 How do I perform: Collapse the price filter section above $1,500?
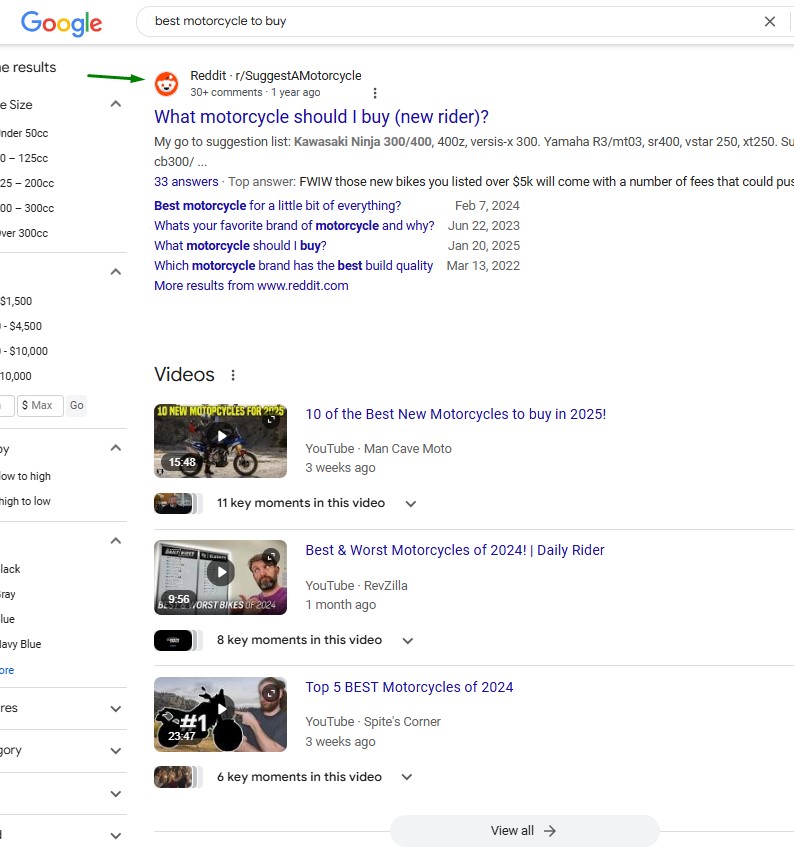pyautogui.click(x=116, y=271)
